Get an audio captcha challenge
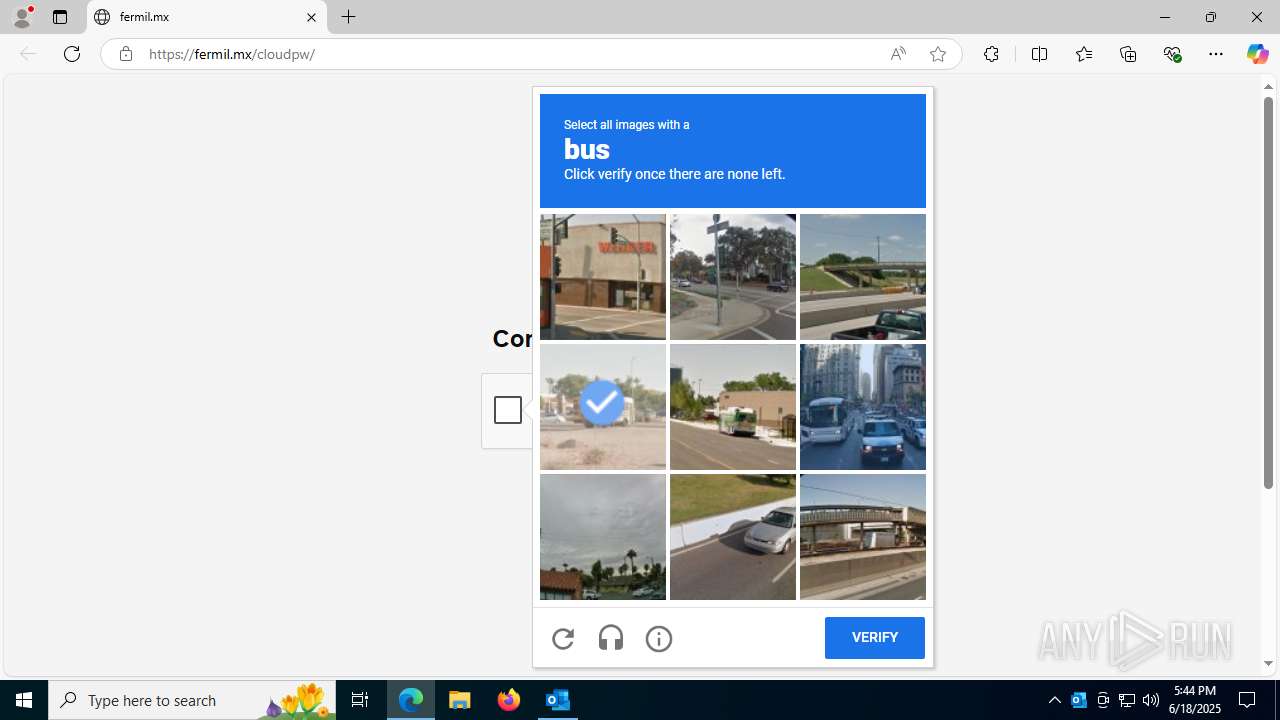Viewport: 1280px width, 720px height. (611, 638)
